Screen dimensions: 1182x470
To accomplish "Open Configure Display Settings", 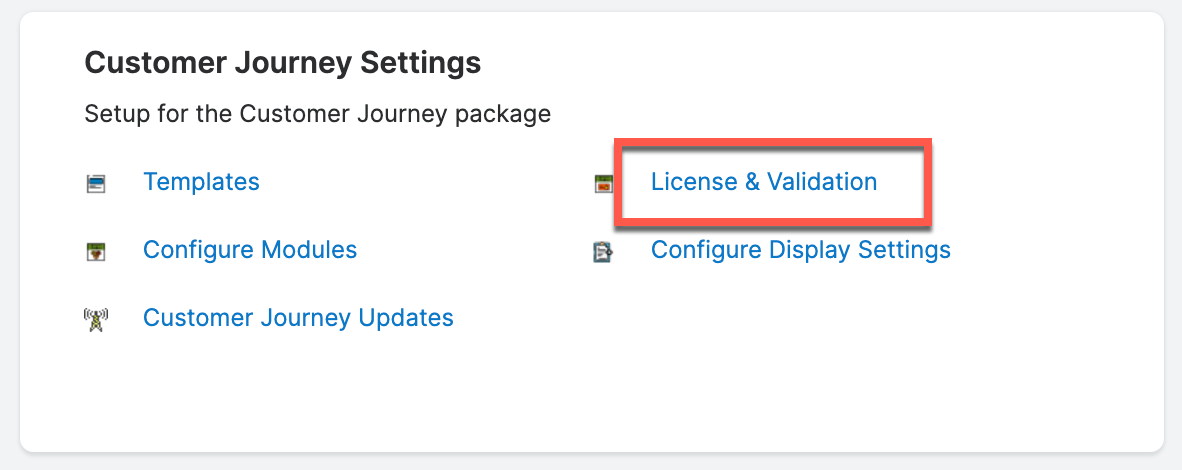I will point(800,249).
